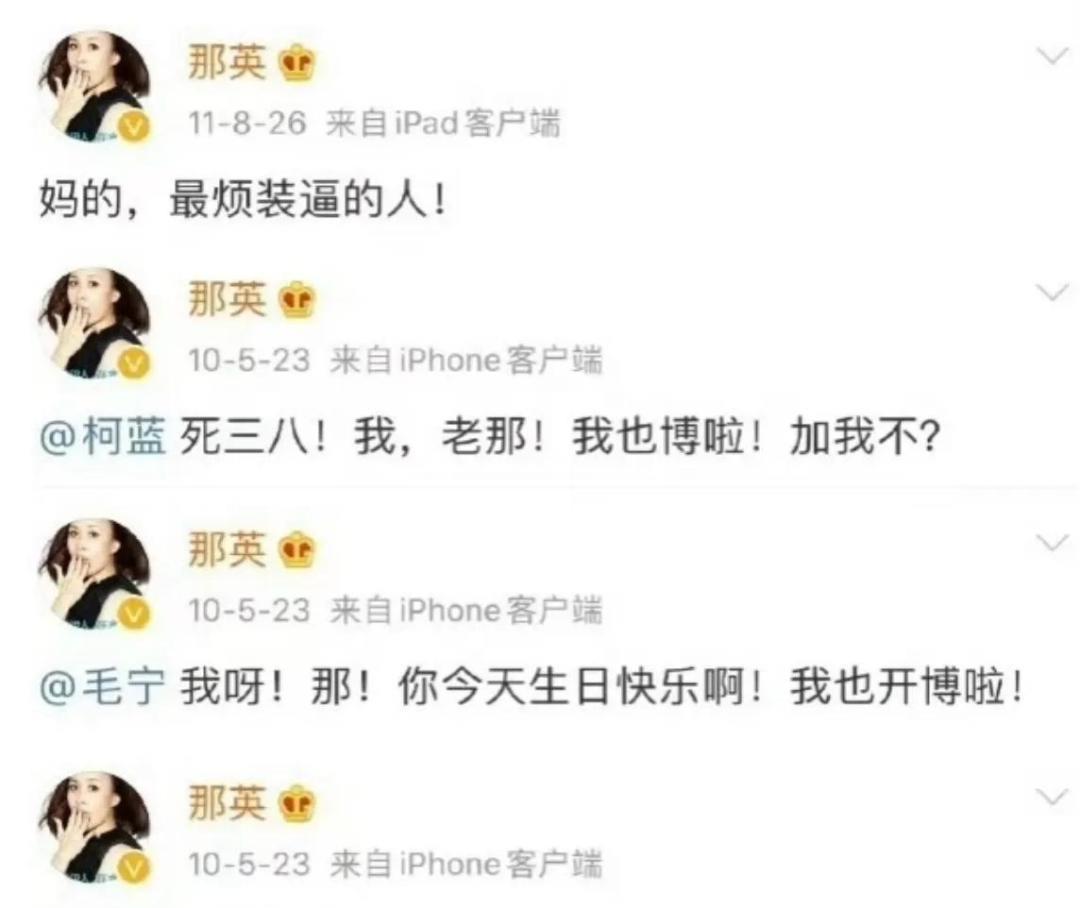The image size is (1080, 908).
Task: Click the crown badge on the last post
Action: (x=298, y=804)
